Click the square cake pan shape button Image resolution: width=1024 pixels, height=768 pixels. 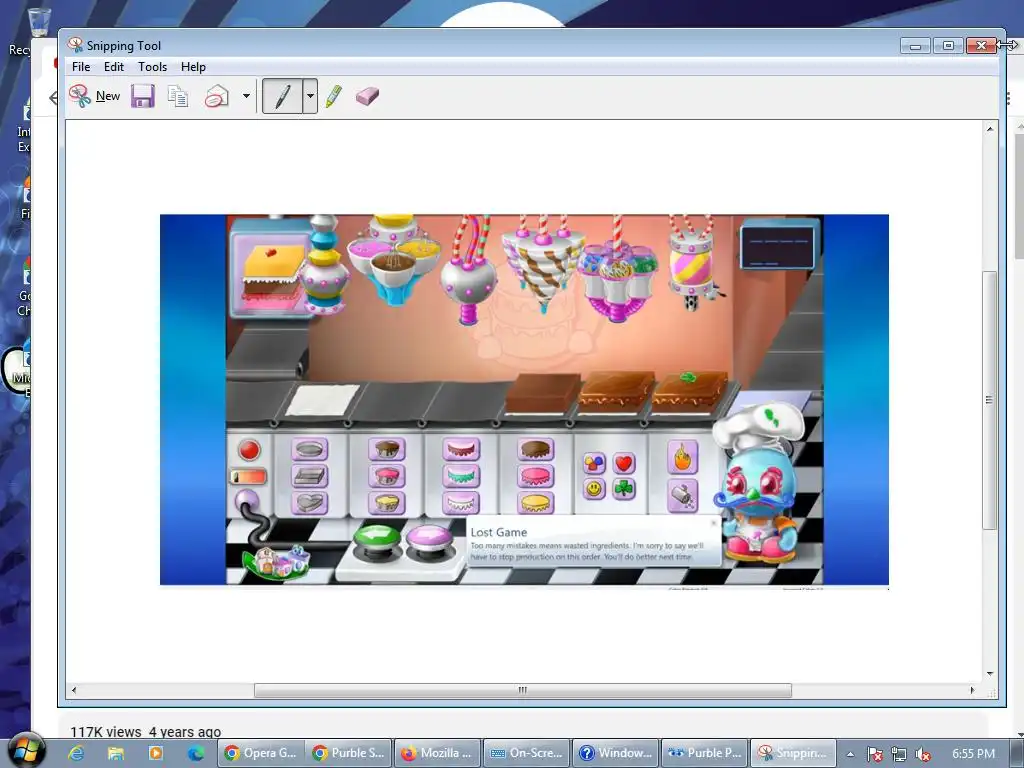(310, 476)
